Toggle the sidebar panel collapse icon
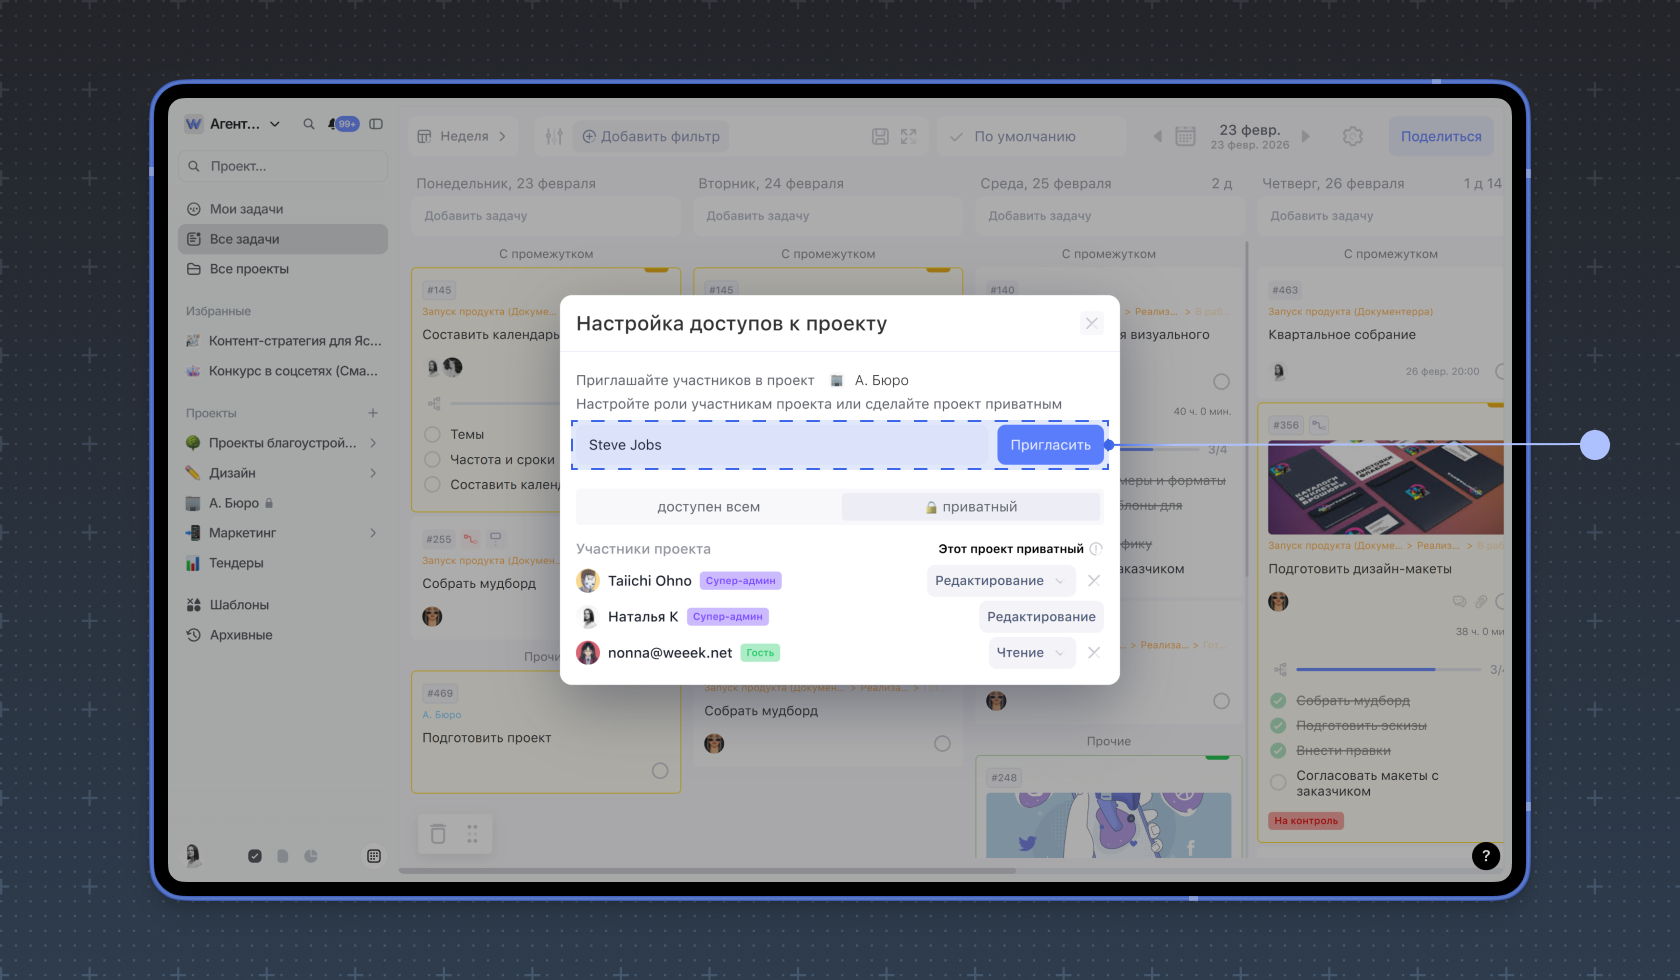Screen dimensions: 1680x980 click(x=376, y=124)
